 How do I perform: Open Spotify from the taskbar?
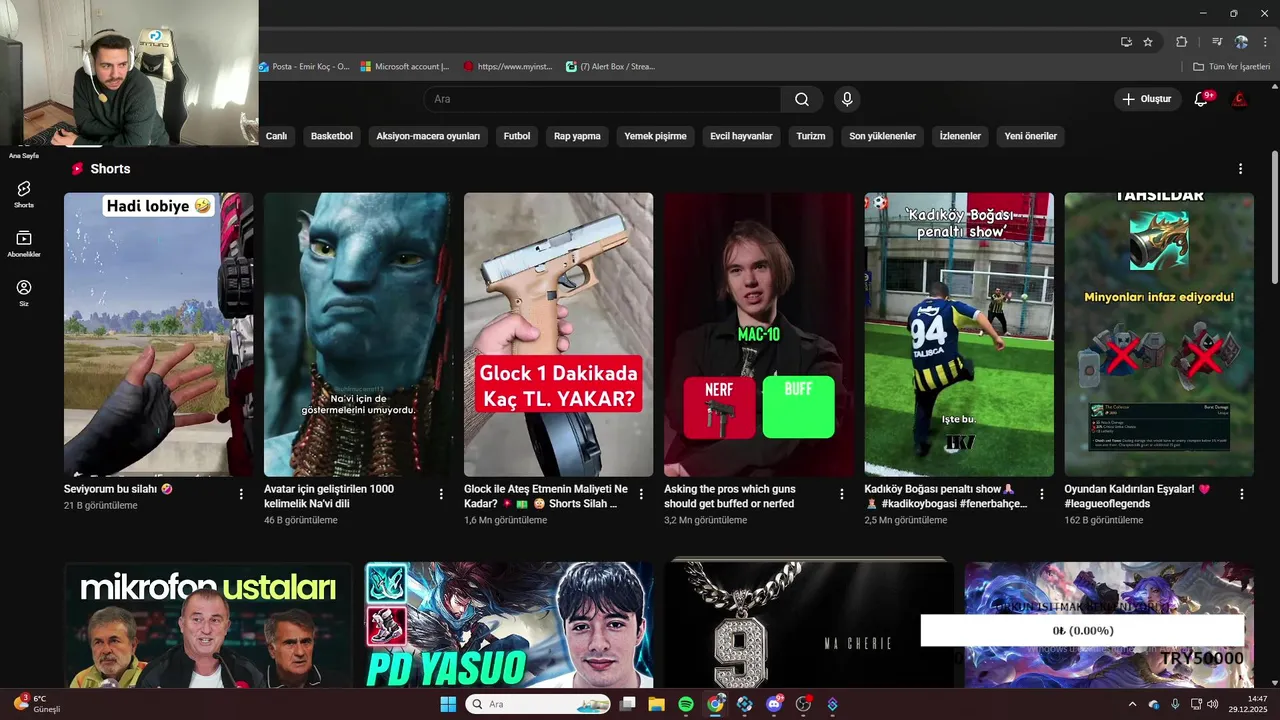point(686,704)
